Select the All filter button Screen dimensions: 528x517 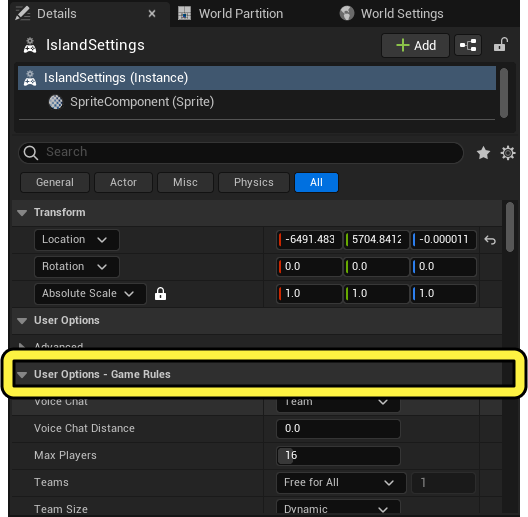316,182
